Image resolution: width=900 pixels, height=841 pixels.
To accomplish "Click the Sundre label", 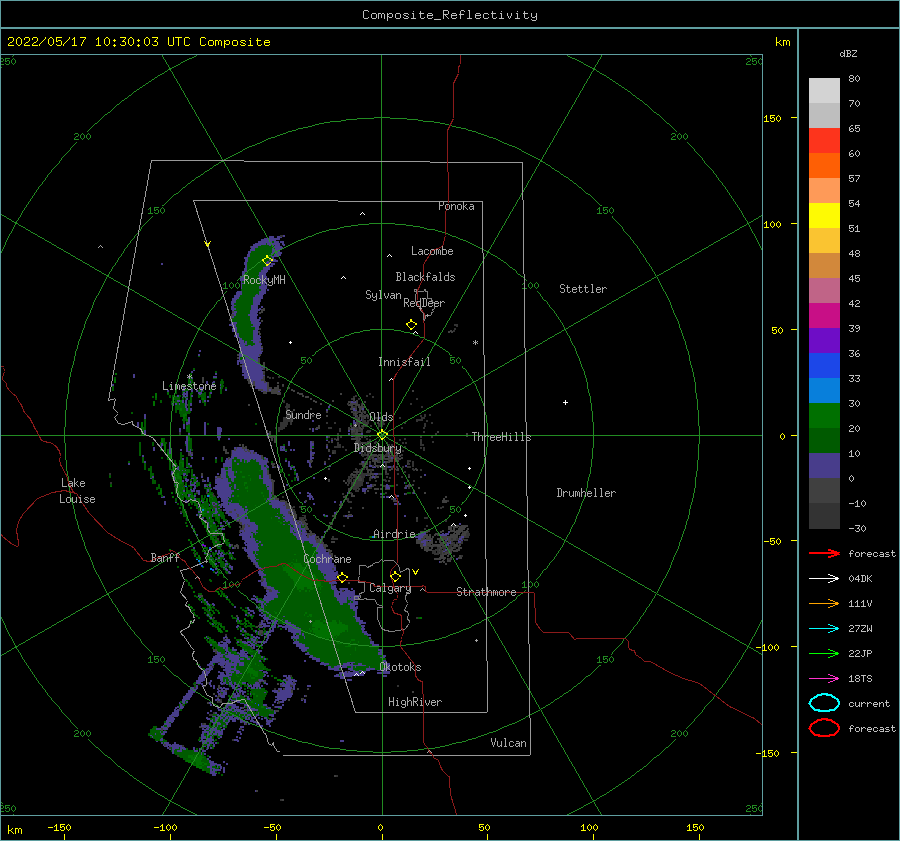I will coord(304,414).
